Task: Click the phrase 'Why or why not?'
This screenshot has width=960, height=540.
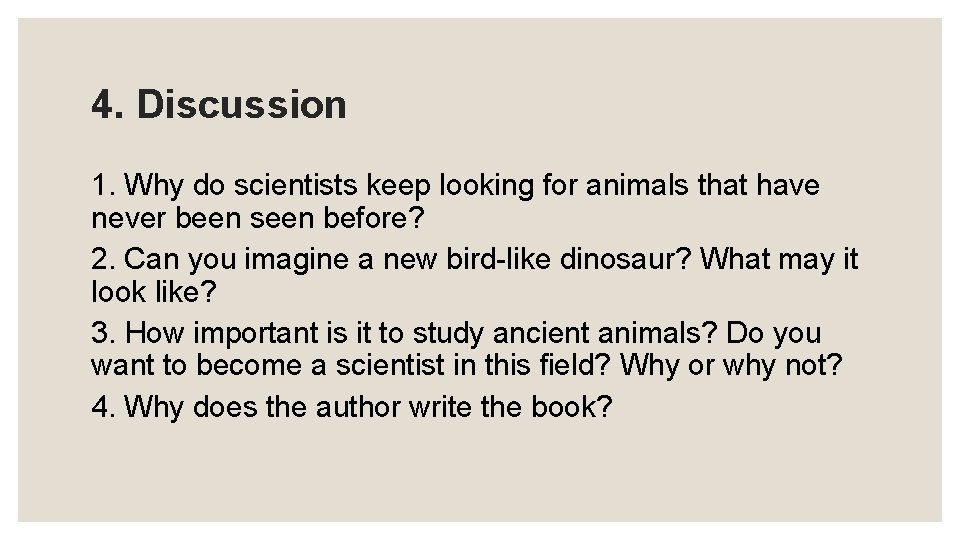Action: pos(732,365)
